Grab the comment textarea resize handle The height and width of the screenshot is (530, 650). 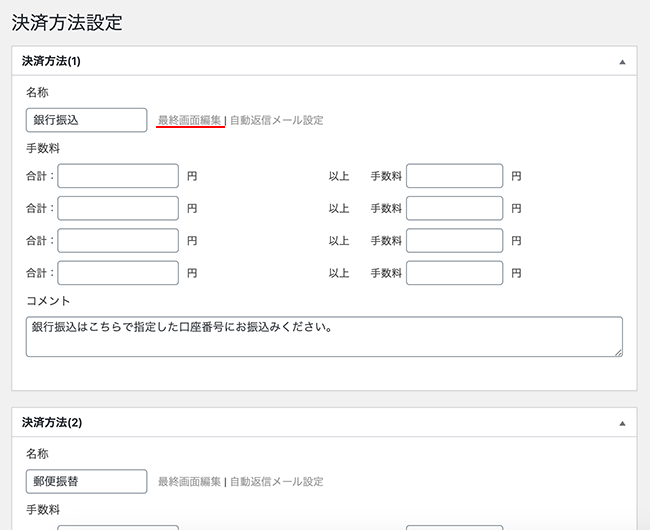click(618, 353)
